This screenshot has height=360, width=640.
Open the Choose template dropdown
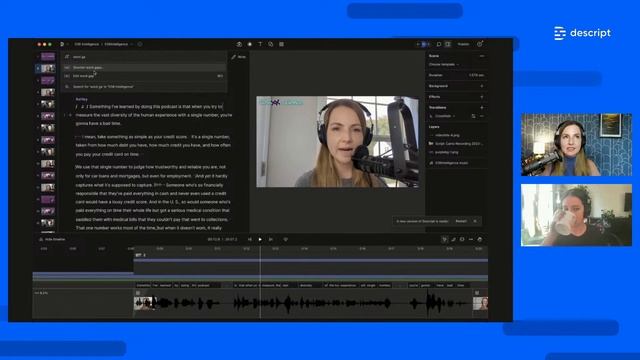[444, 64]
